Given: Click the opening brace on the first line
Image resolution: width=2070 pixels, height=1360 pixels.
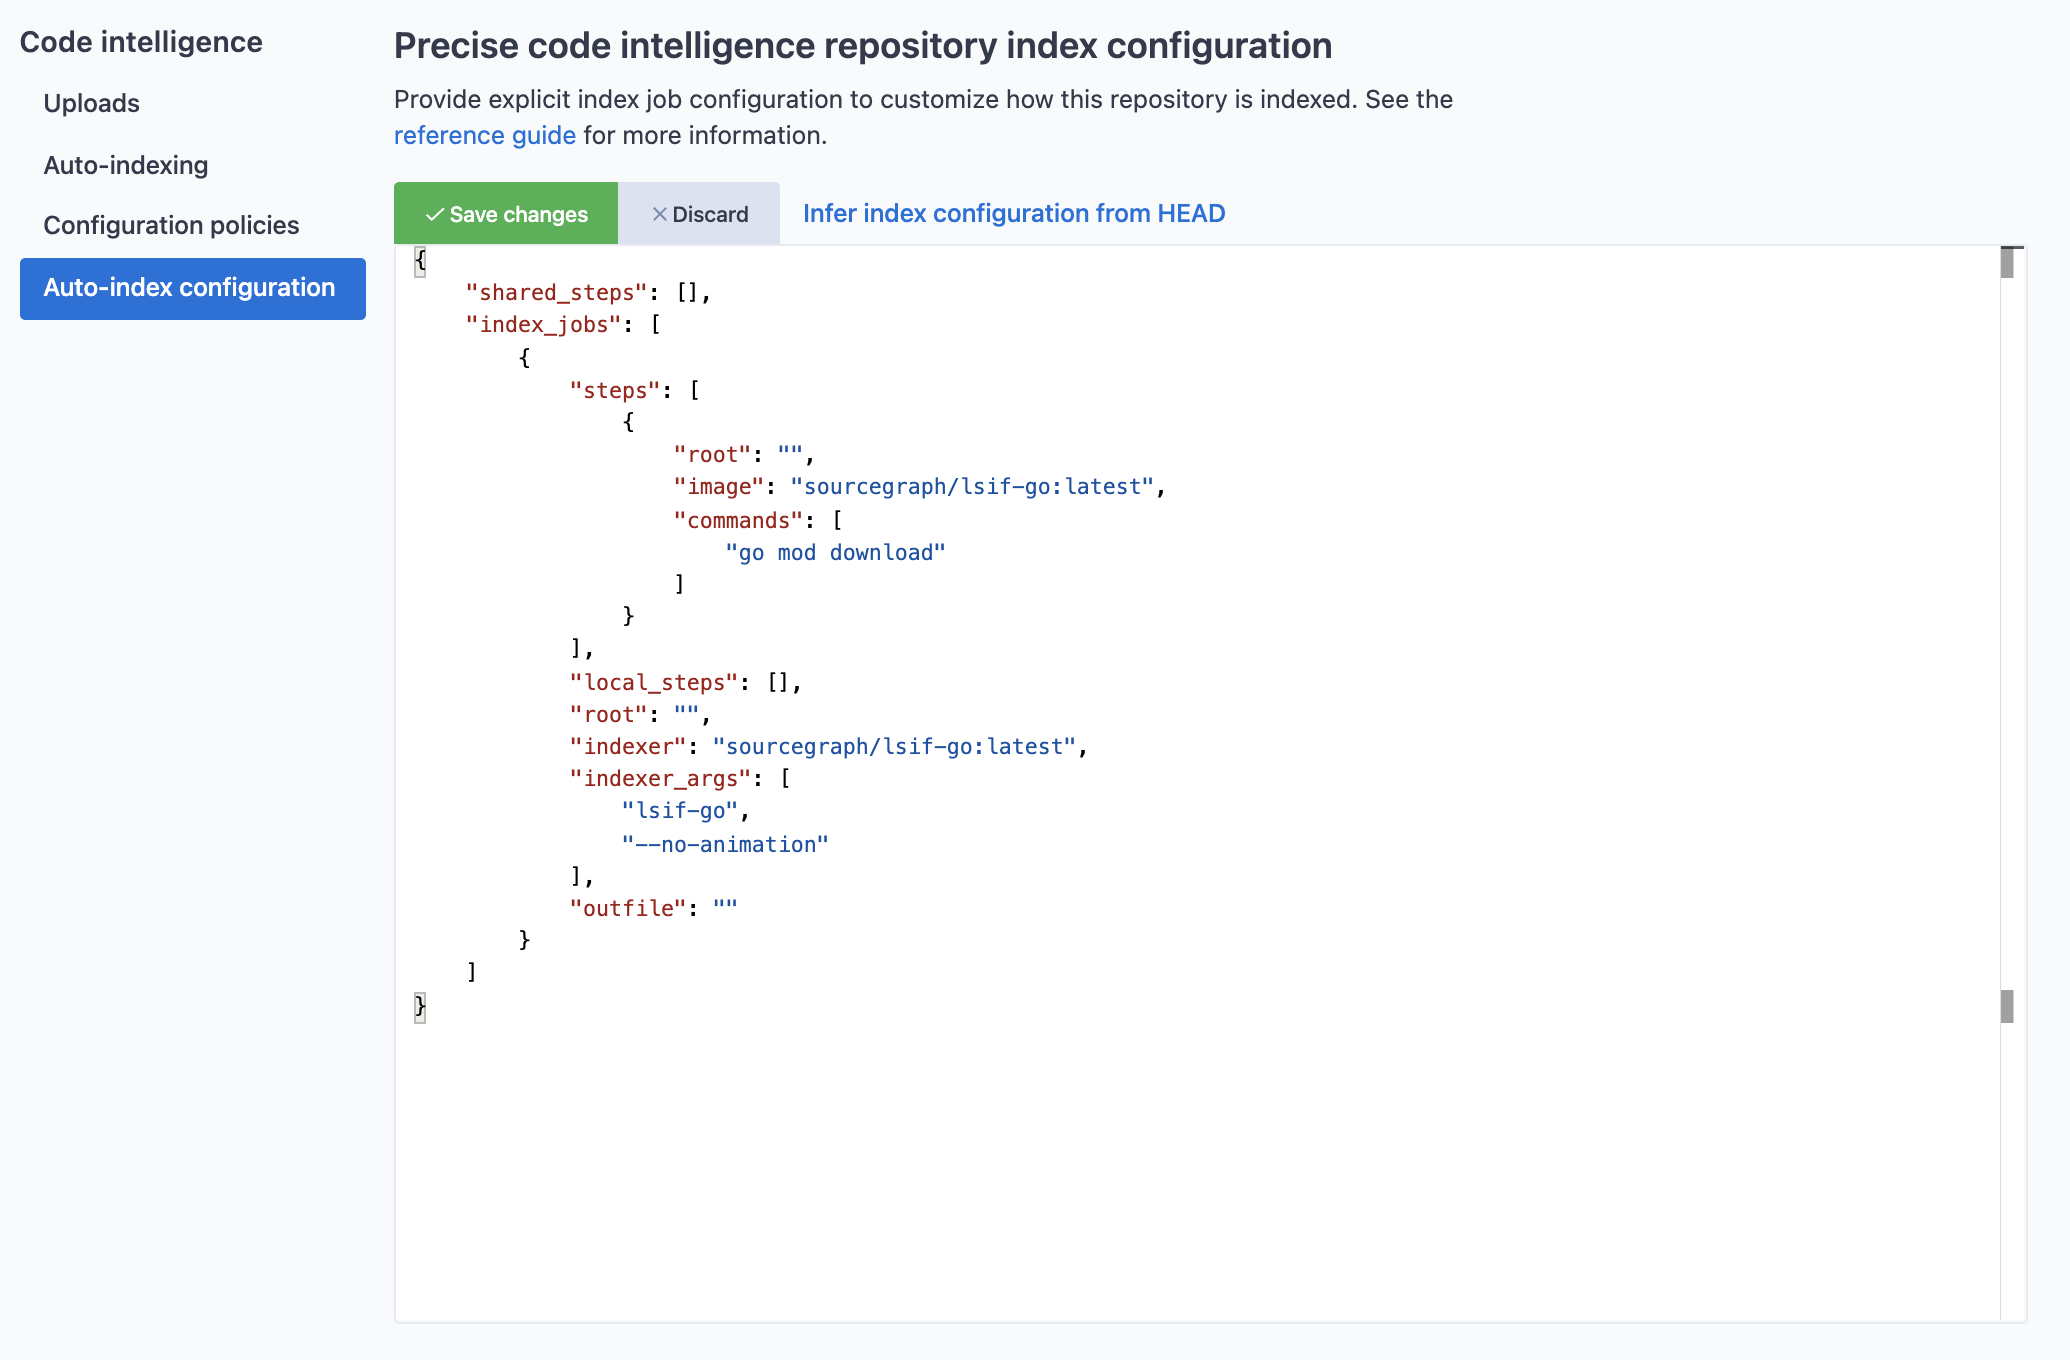Looking at the screenshot, I should pos(420,261).
